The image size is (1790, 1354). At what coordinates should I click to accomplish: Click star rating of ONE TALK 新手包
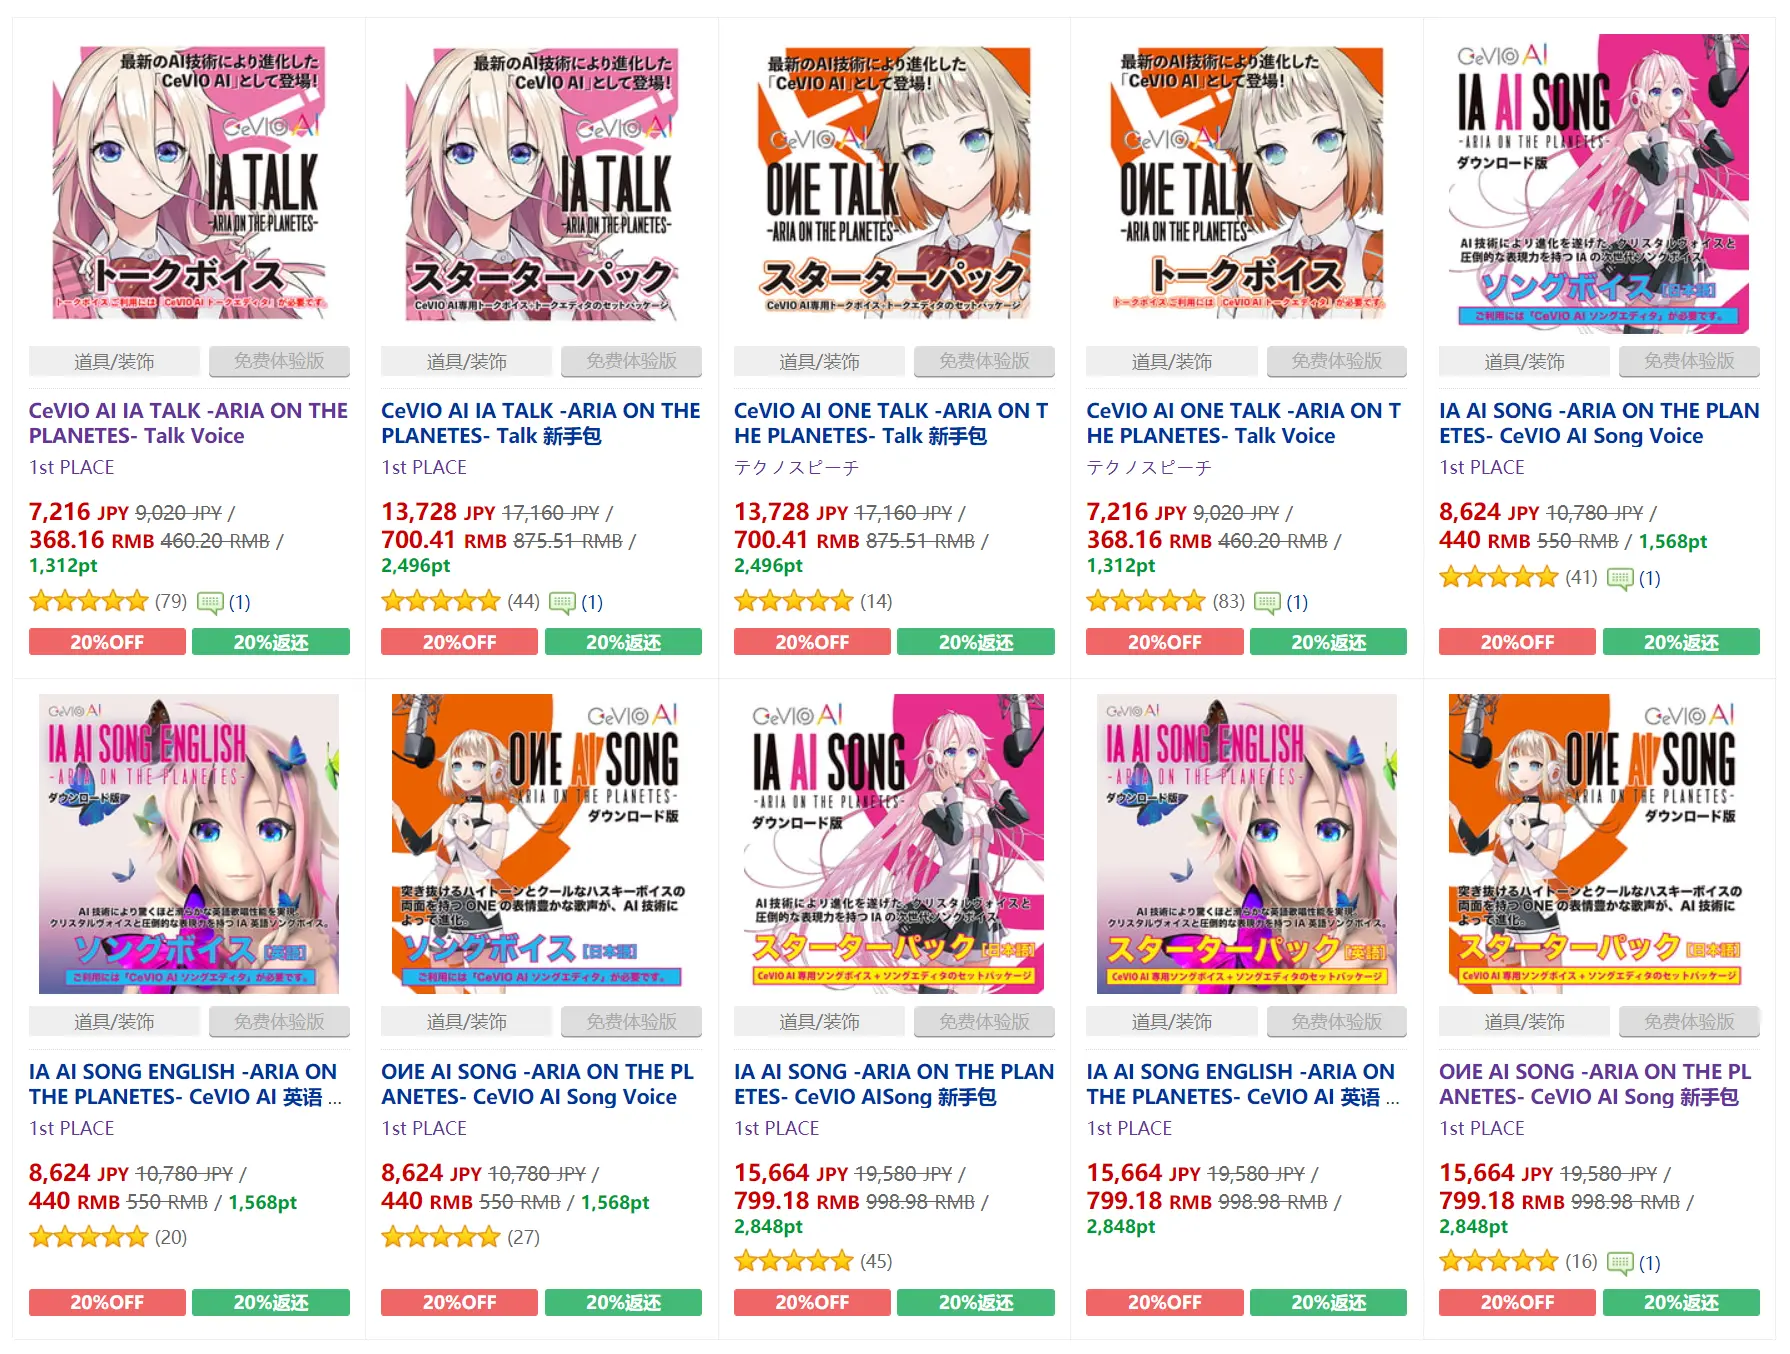(x=794, y=602)
